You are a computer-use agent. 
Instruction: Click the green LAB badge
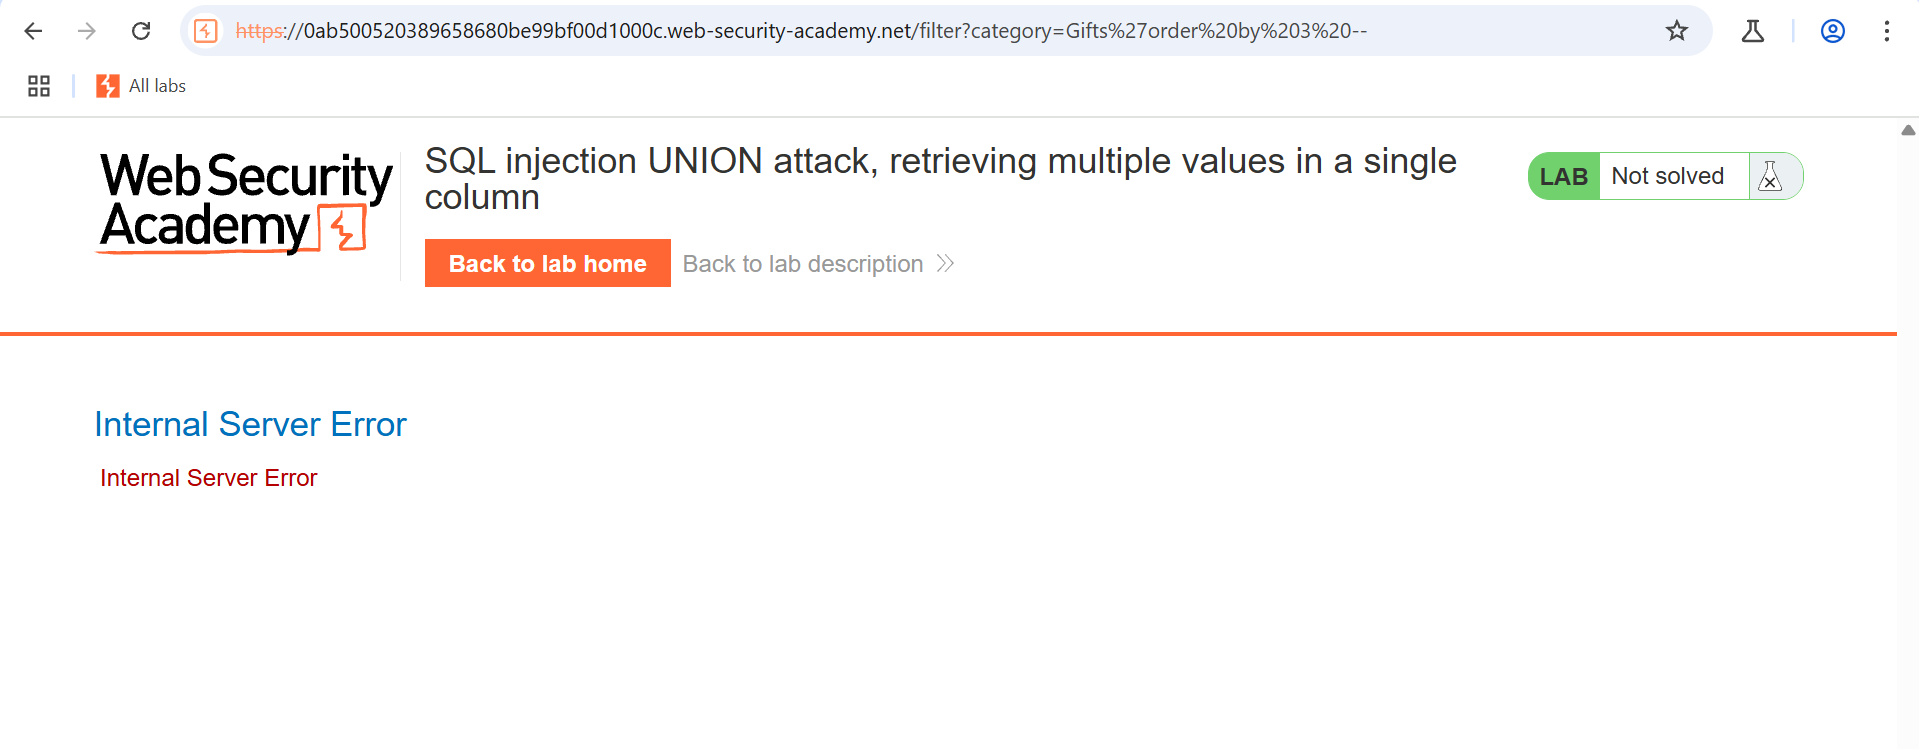click(x=1563, y=177)
